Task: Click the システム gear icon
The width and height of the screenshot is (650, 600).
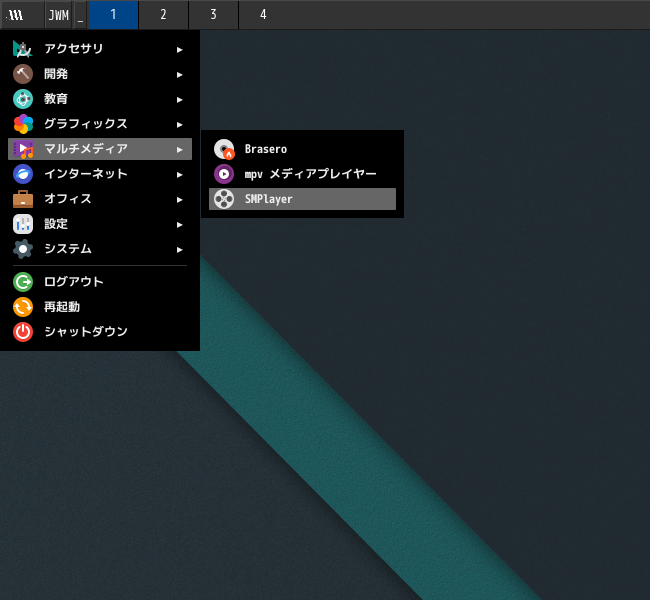Action: (x=23, y=249)
